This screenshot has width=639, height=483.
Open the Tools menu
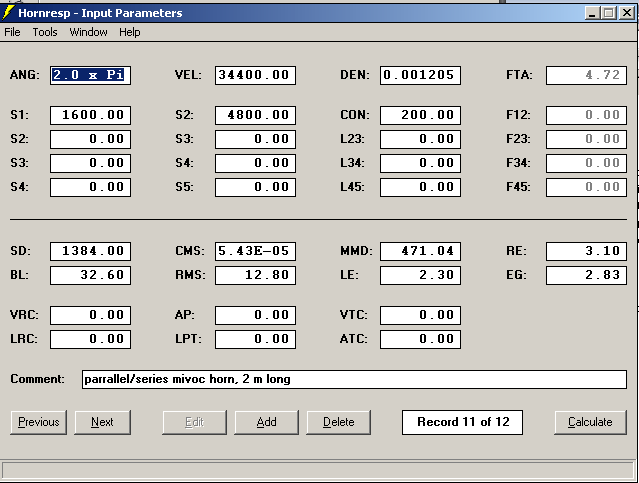click(45, 32)
